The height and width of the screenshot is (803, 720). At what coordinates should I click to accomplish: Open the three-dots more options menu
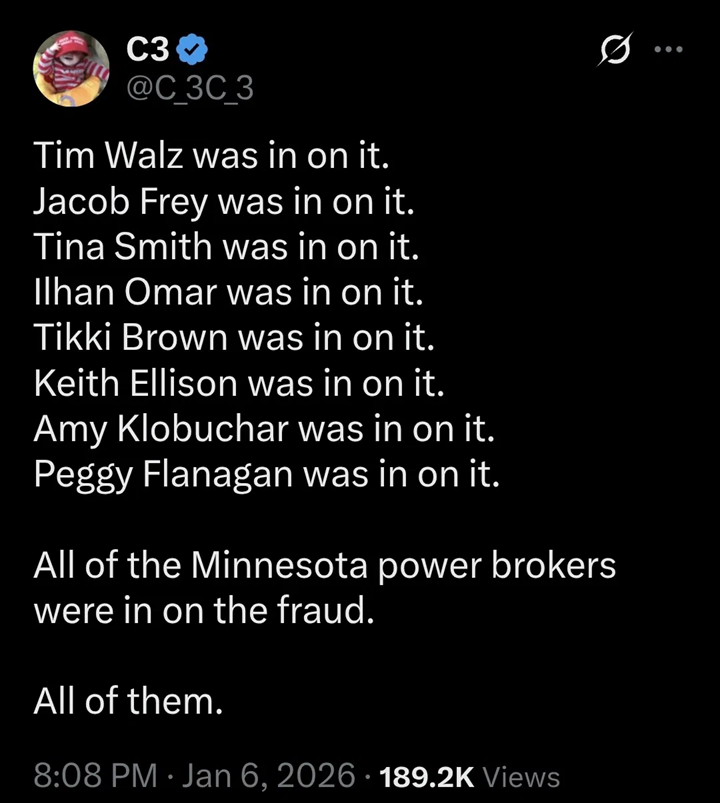coord(666,49)
